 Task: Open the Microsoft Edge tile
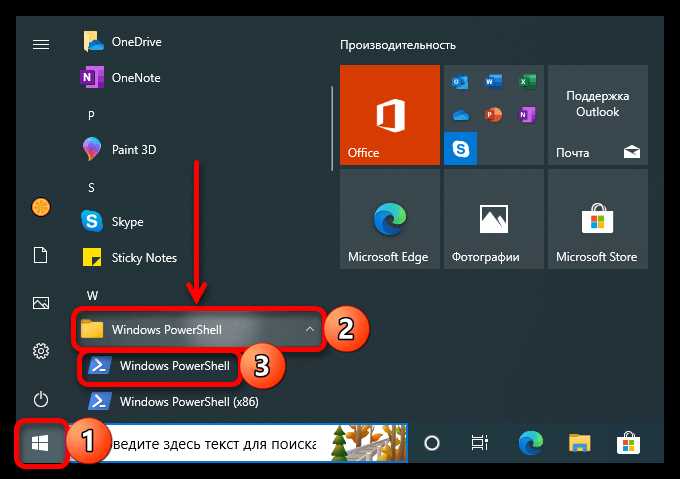(390, 219)
